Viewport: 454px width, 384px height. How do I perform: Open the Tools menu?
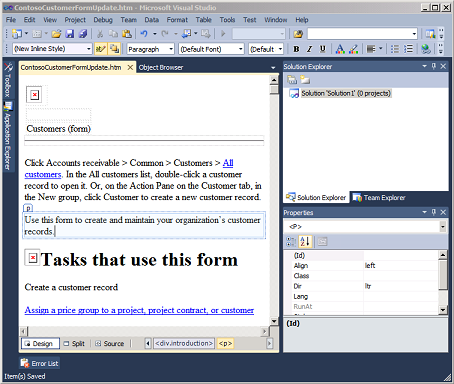pos(227,20)
